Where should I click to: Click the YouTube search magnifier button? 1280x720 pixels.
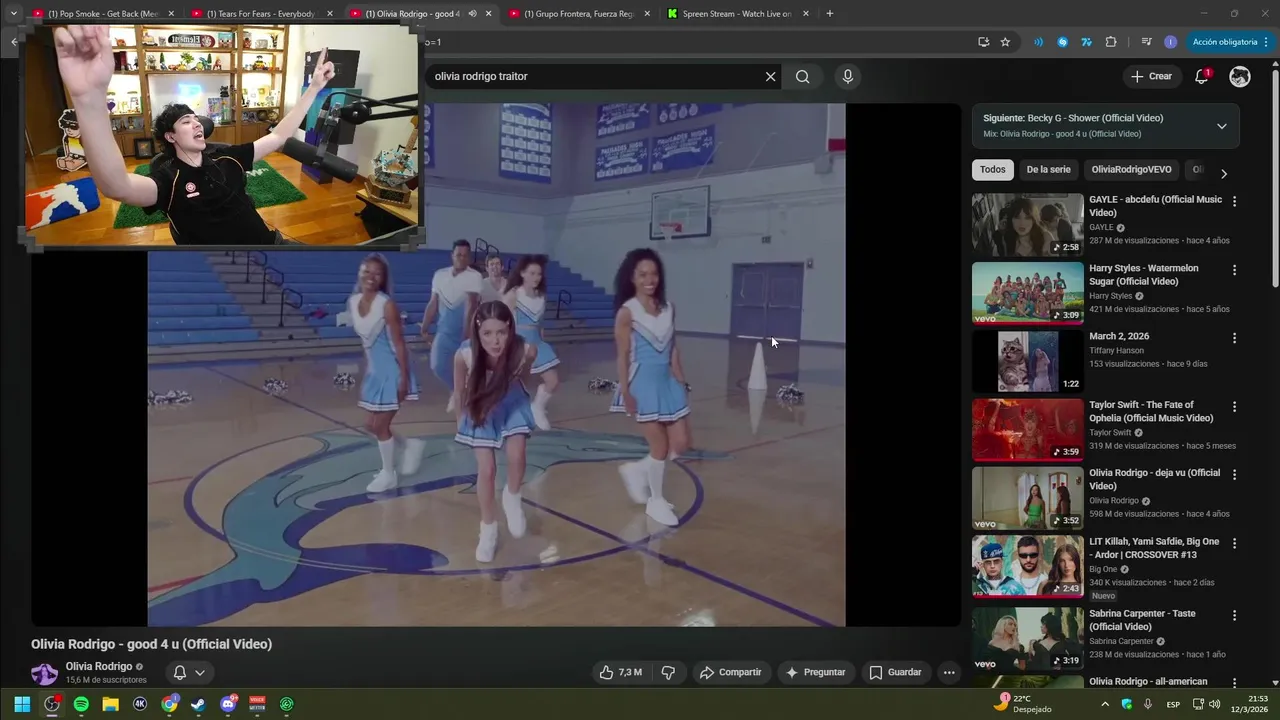(x=802, y=77)
